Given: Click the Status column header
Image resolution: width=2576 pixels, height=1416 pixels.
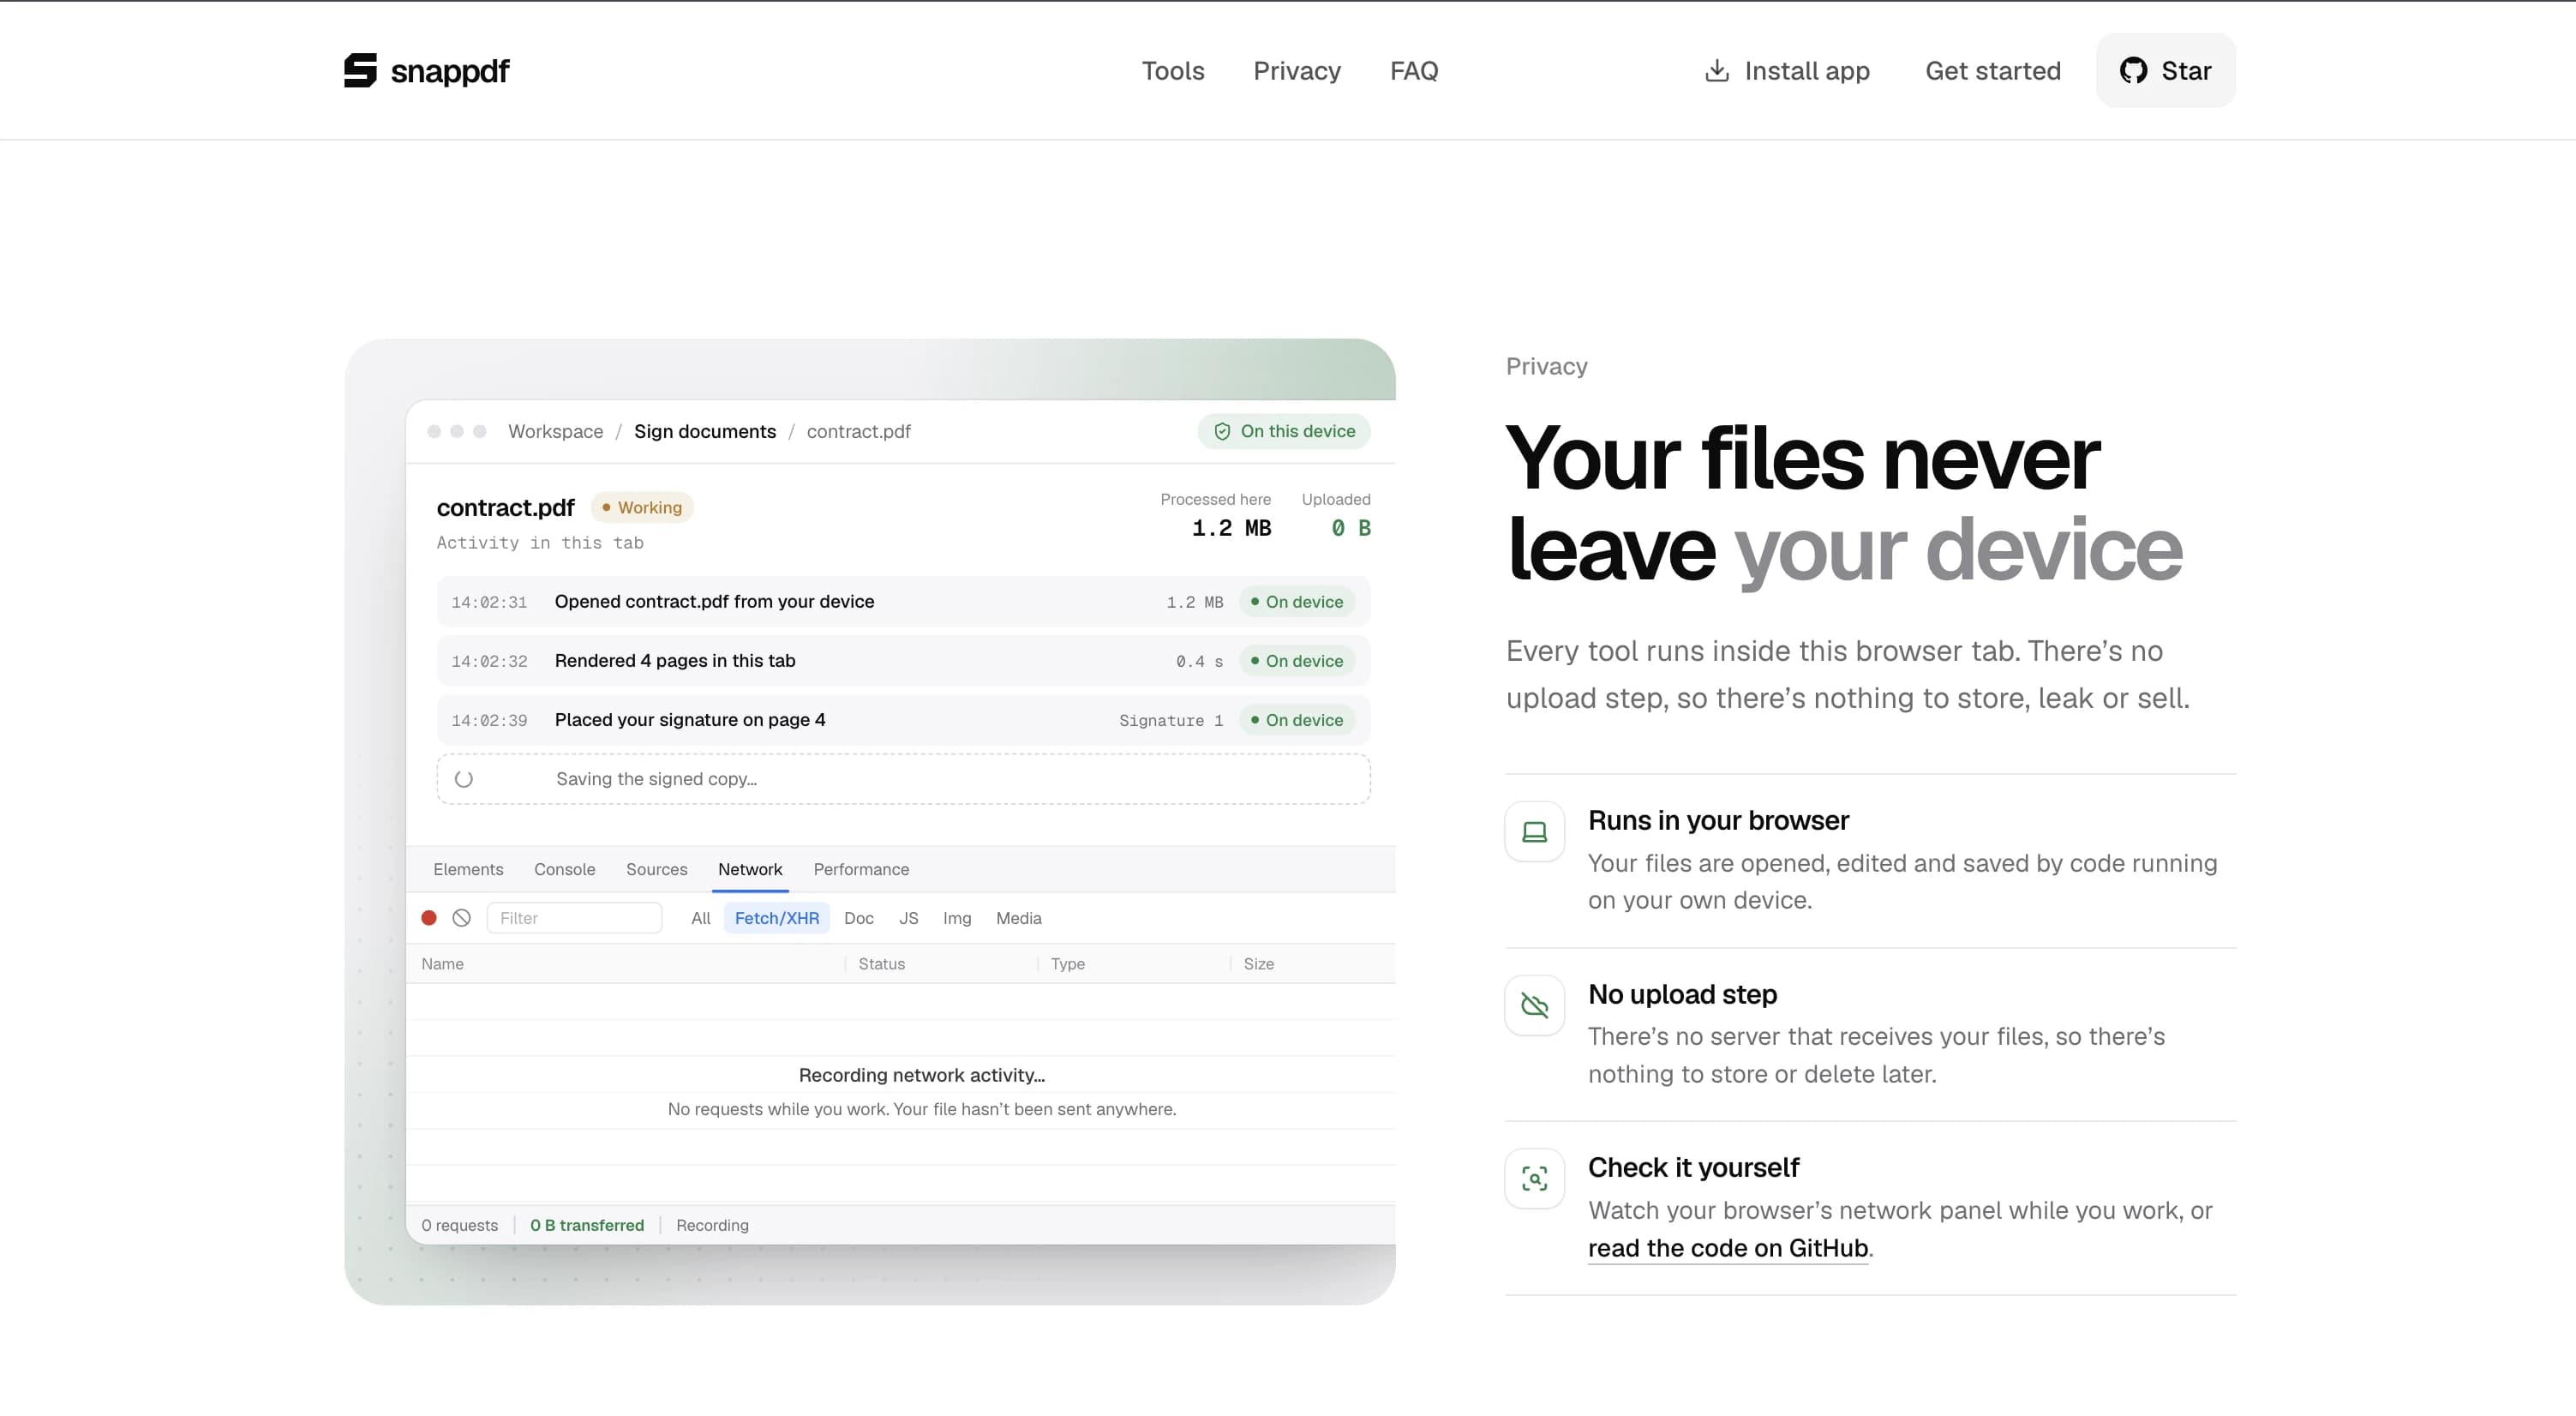Looking at the screenshot, I should (881, 963).
